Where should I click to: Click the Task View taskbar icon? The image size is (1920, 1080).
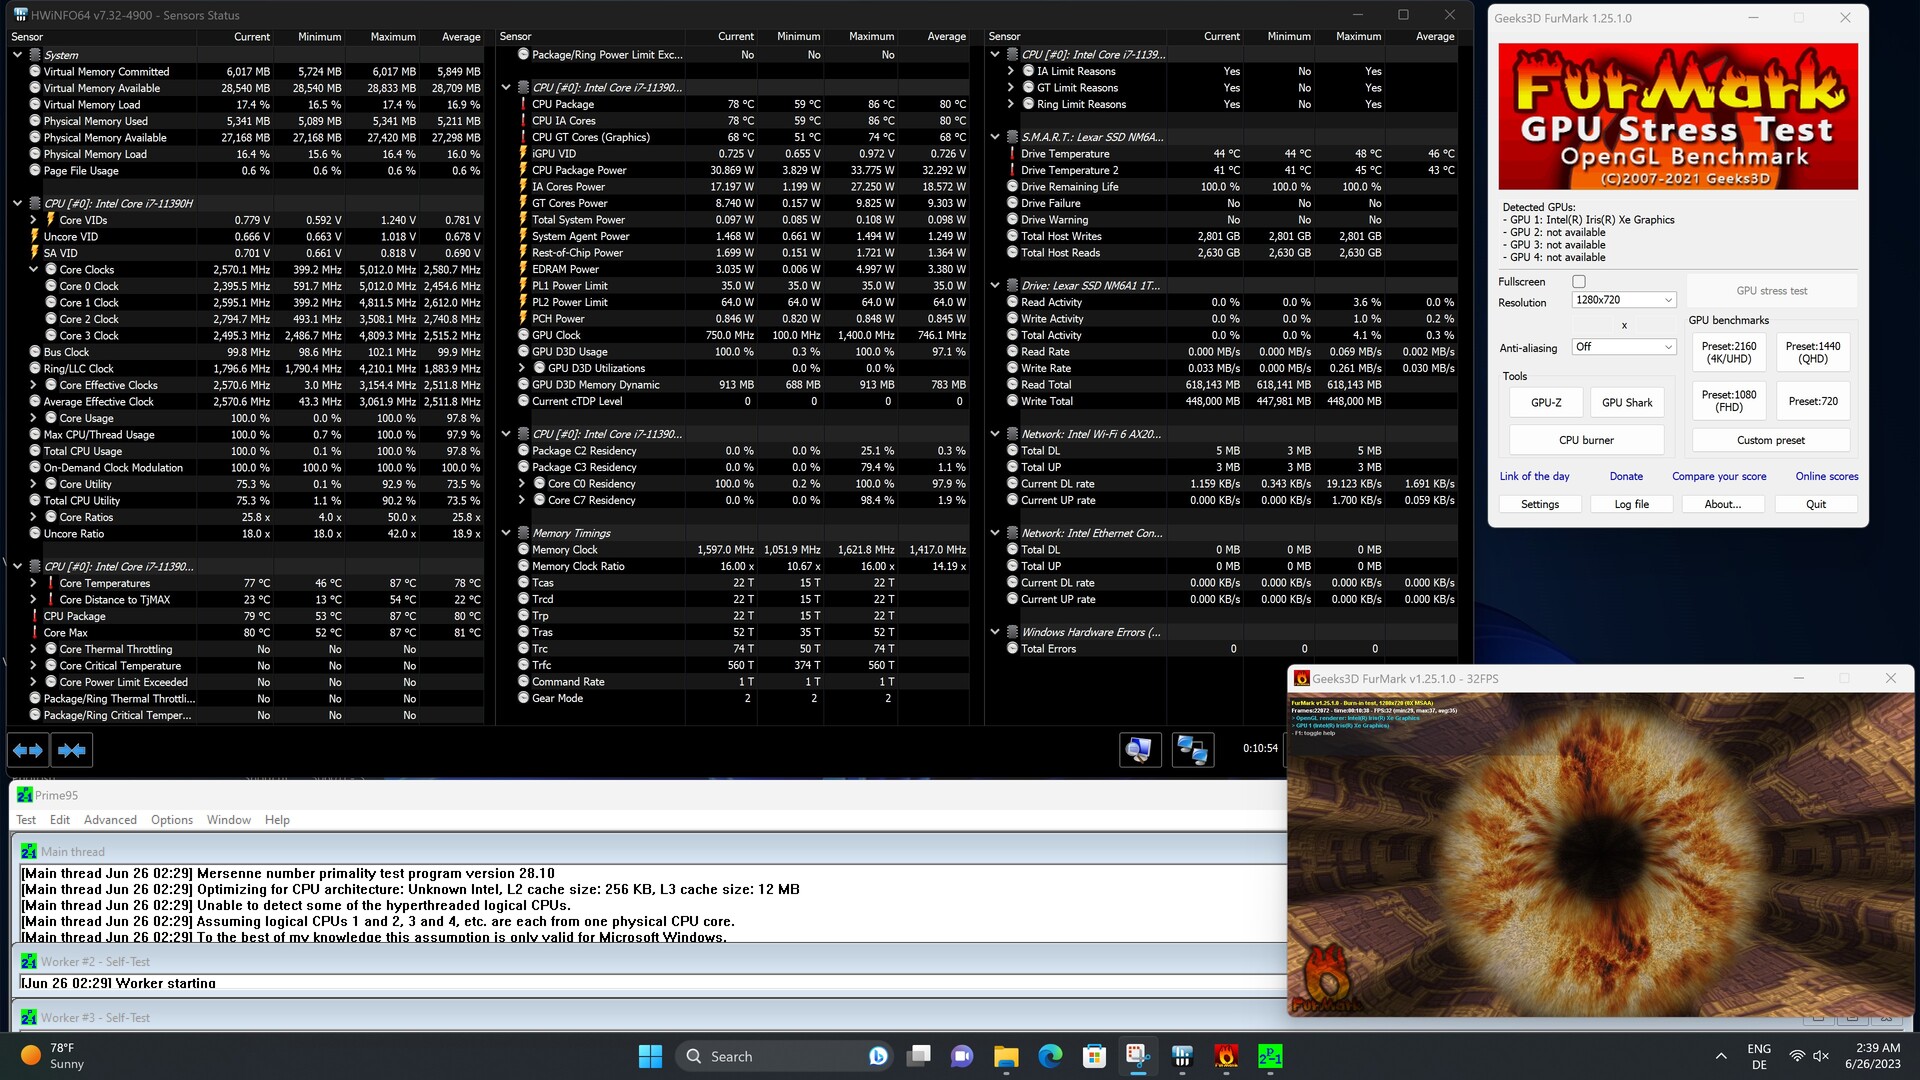(918, 1056)
